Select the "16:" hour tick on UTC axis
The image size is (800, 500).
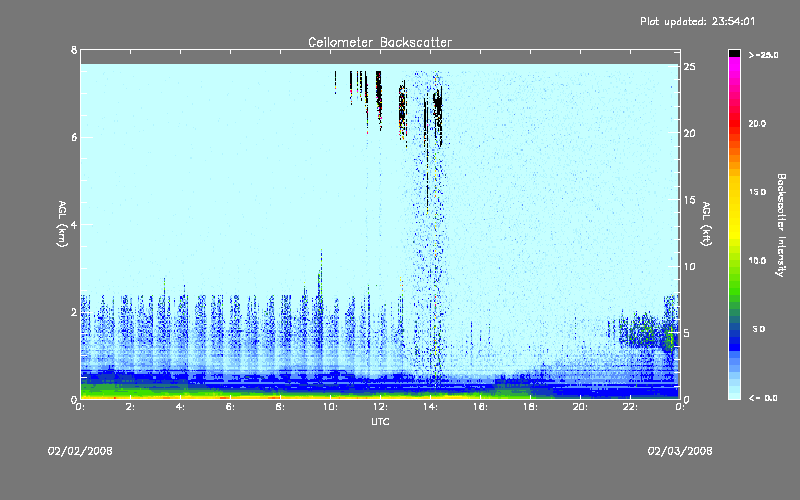(480, 407)
